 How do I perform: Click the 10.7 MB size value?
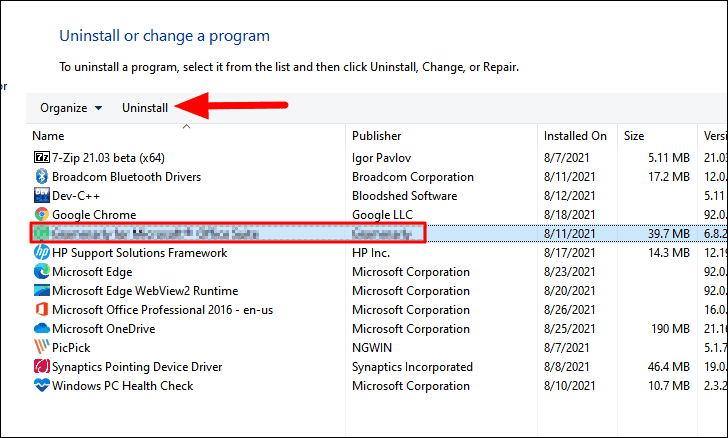click(669, 386)
